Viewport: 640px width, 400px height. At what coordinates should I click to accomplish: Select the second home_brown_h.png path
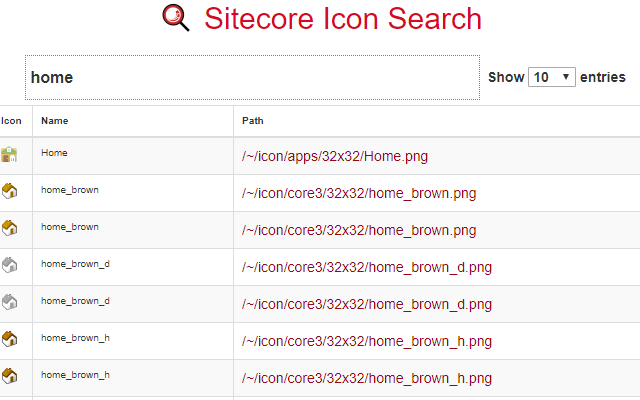coord(367,379)
